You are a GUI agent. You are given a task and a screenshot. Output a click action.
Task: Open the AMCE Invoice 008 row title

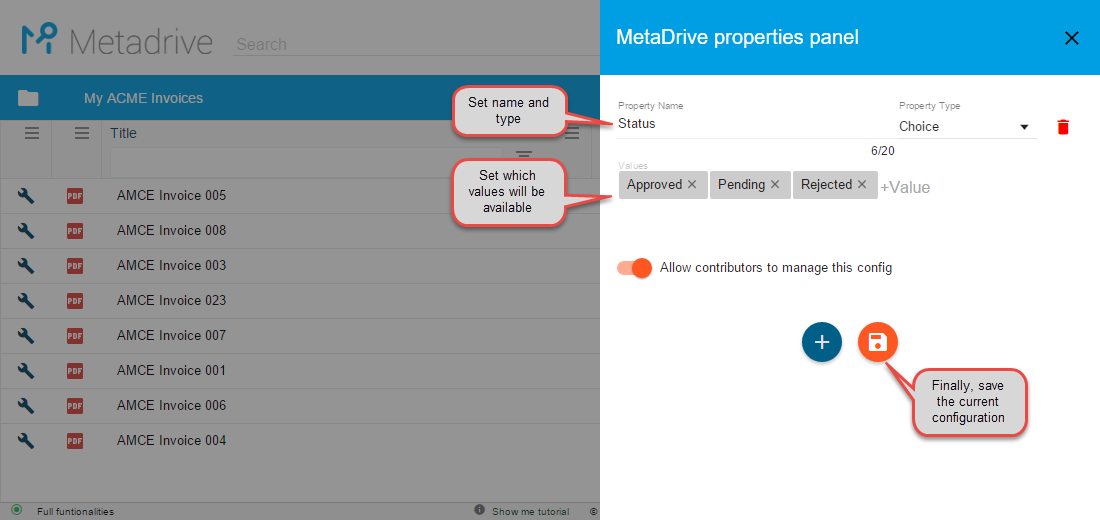point(171,230)
